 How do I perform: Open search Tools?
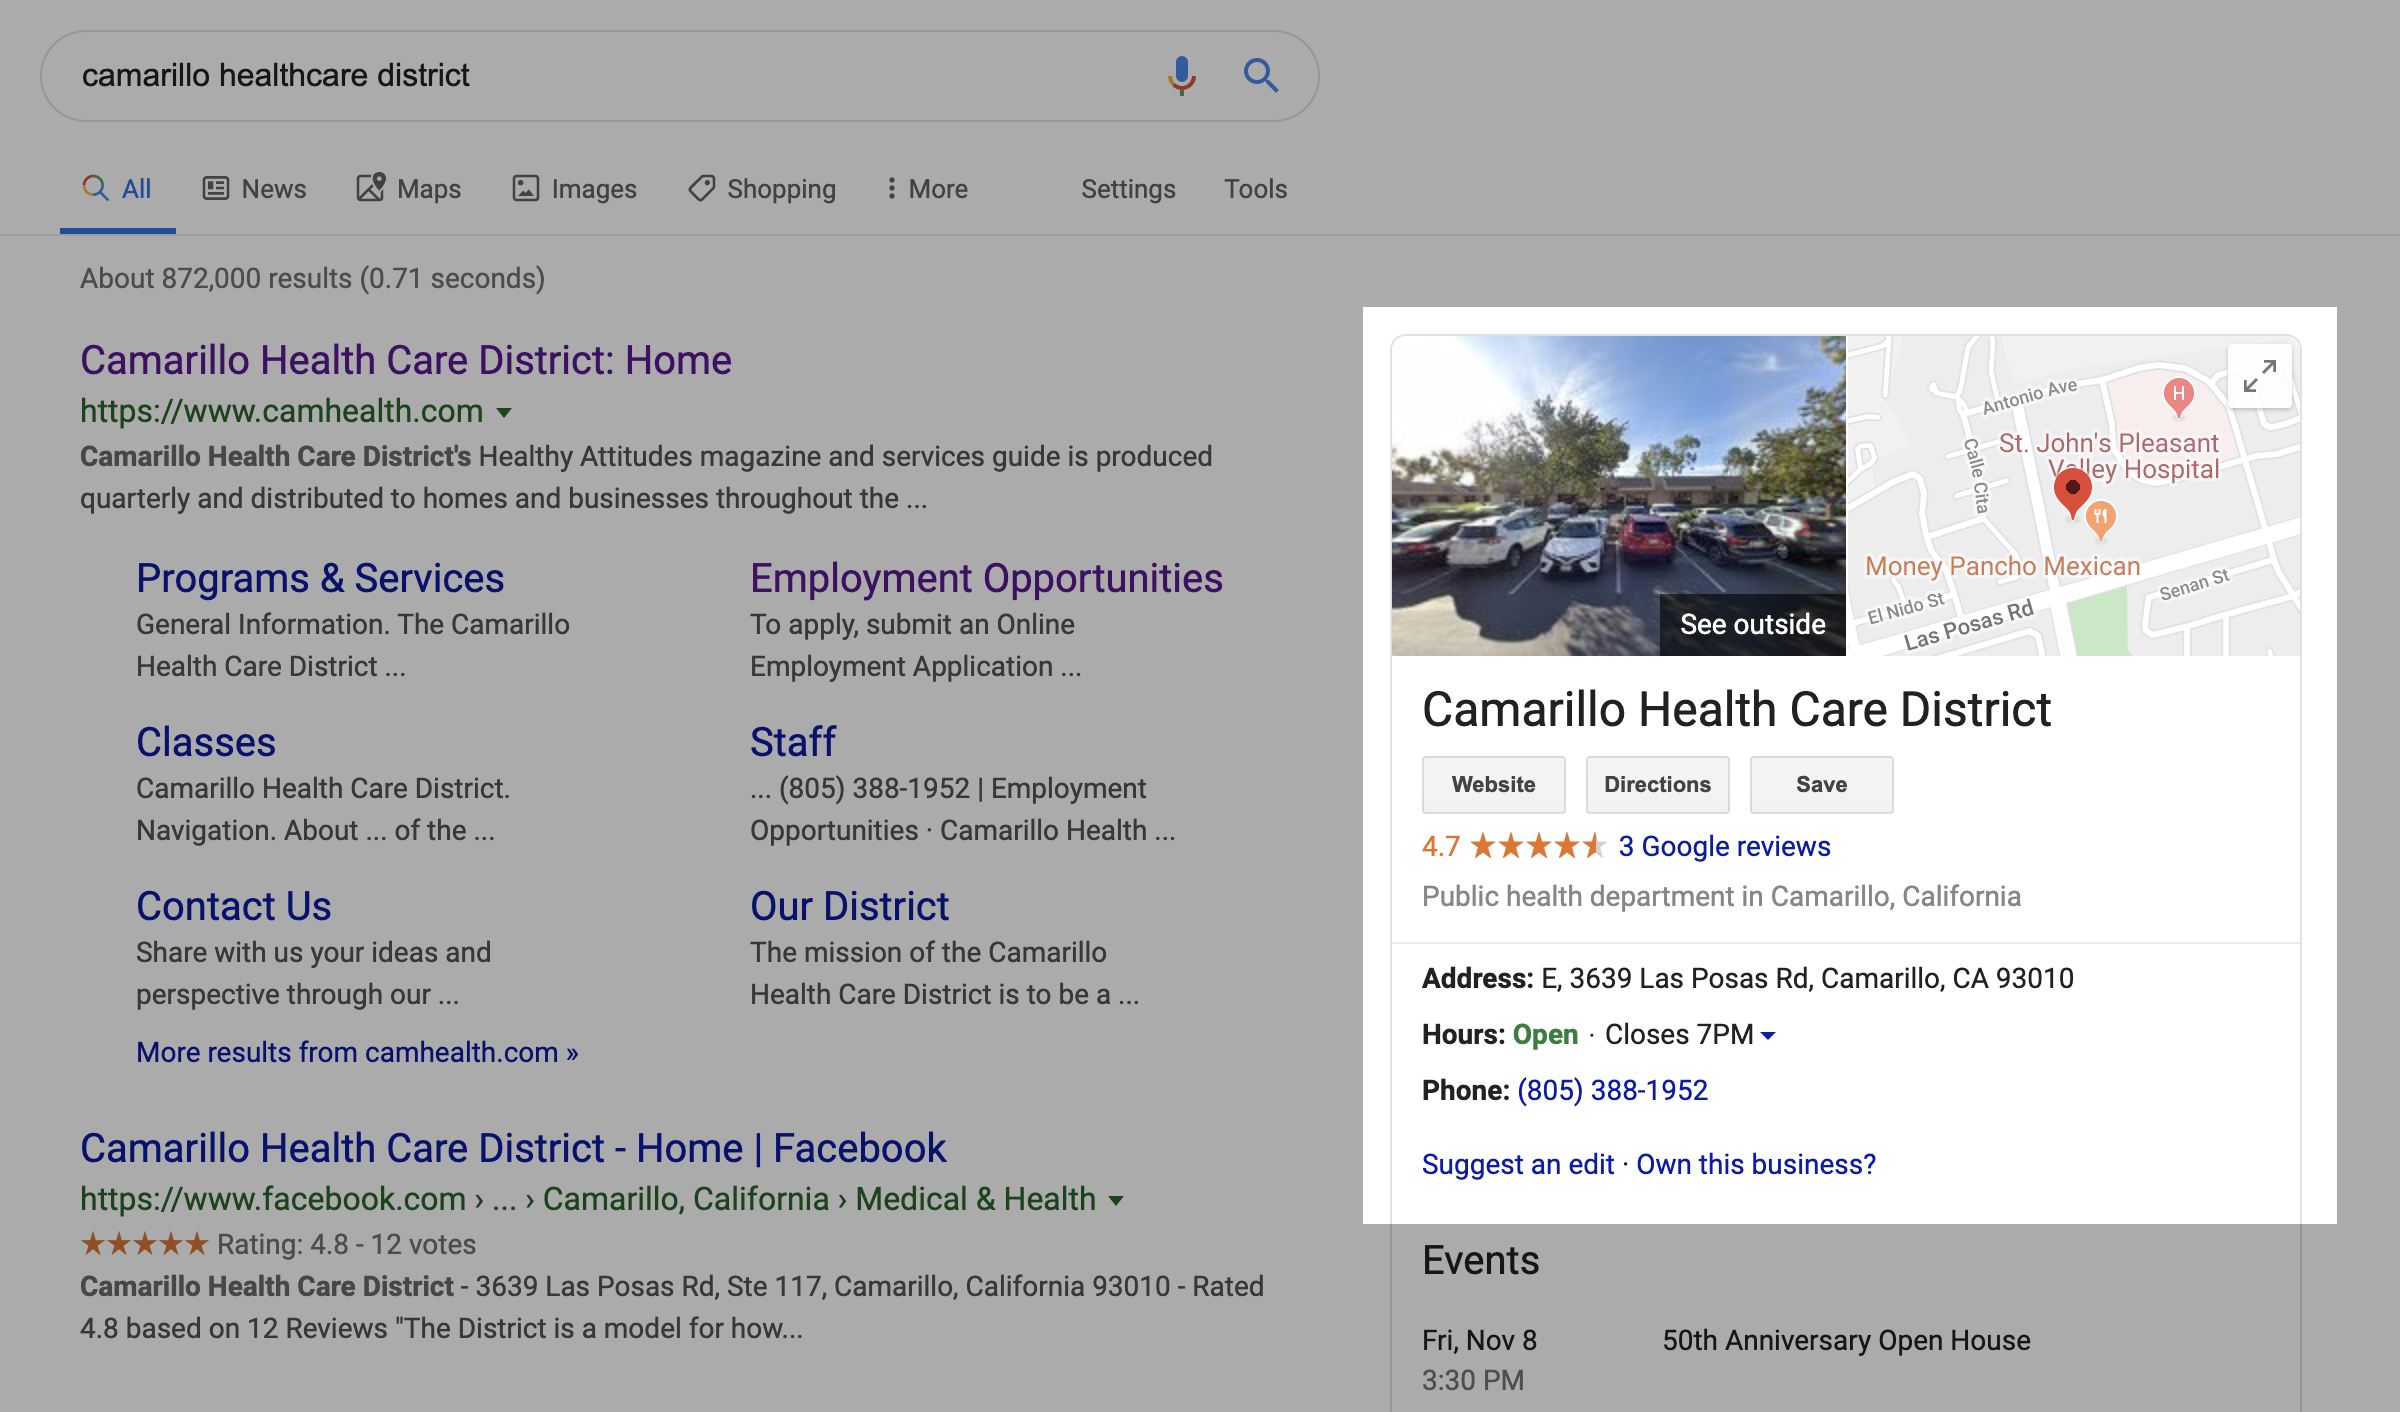1256,189
